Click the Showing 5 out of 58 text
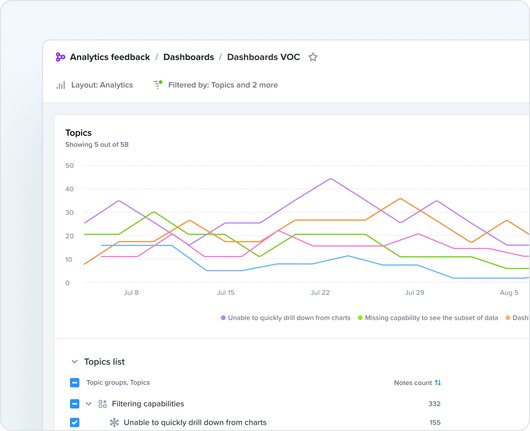The width and height of the screenshot is (530, 431). coord(97,145)
